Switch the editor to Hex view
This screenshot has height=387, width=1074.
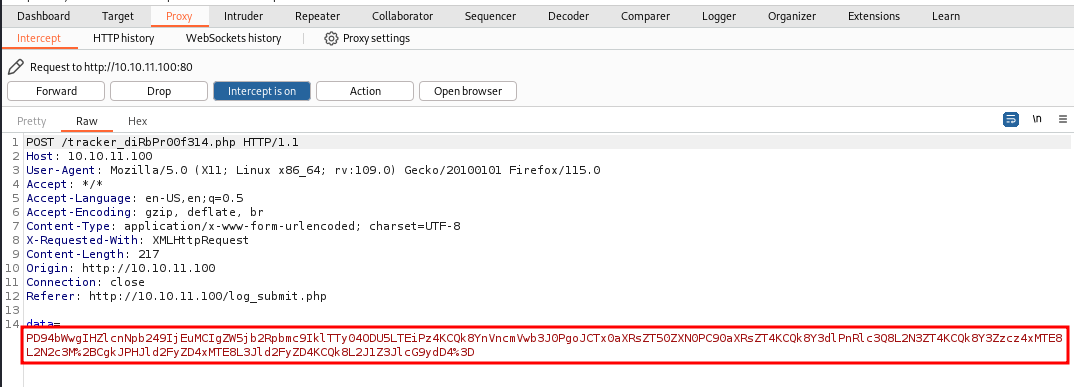138,121
